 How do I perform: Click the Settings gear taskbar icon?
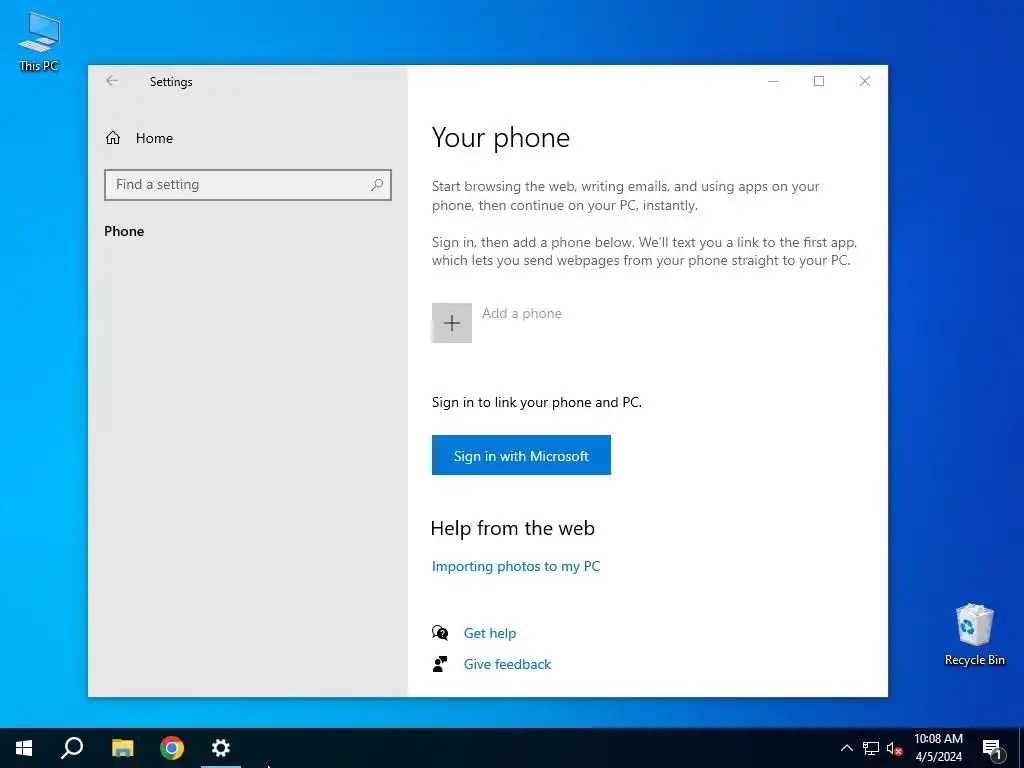tap(221, 748)
